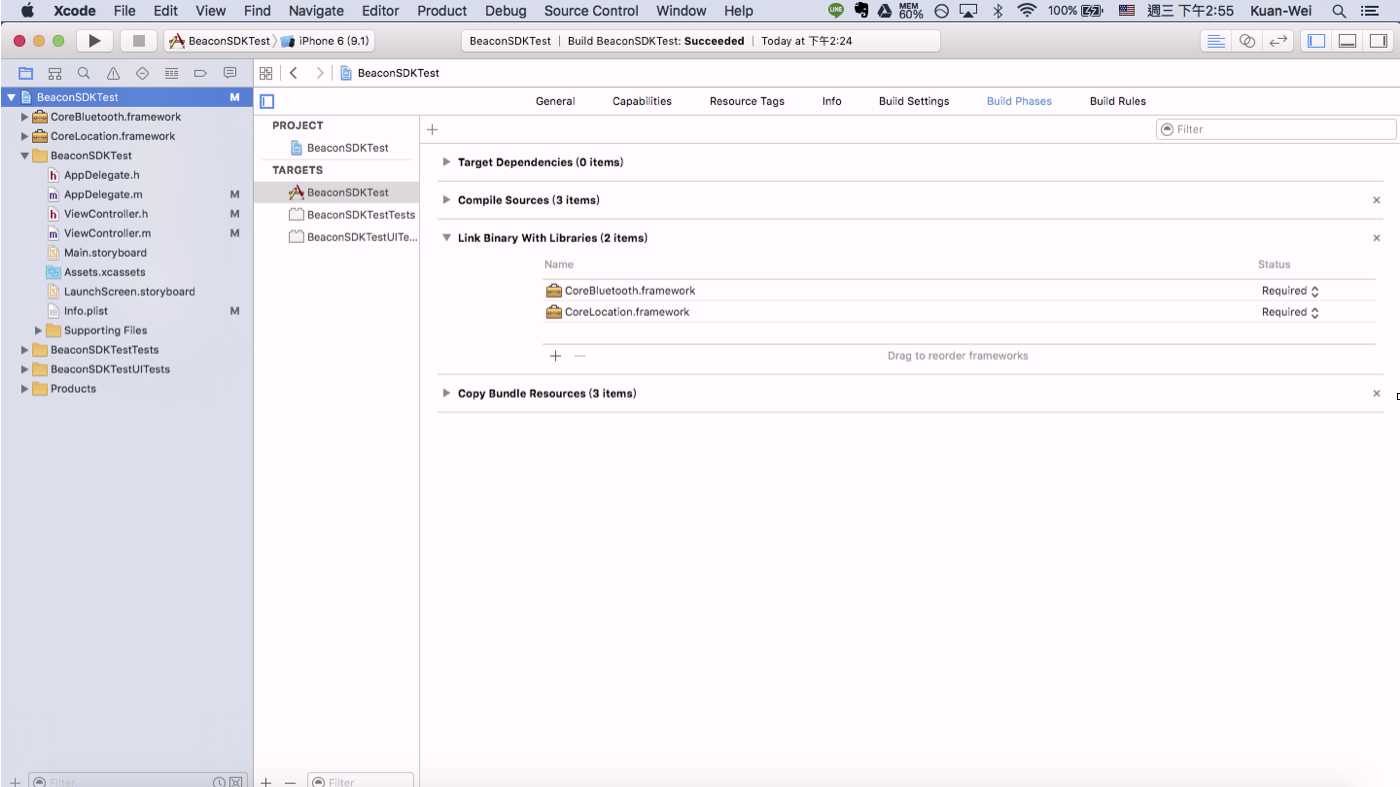Open the Breakpoint navigator icon
This screenshot has height=787, width=1400.
click(200, 73)
